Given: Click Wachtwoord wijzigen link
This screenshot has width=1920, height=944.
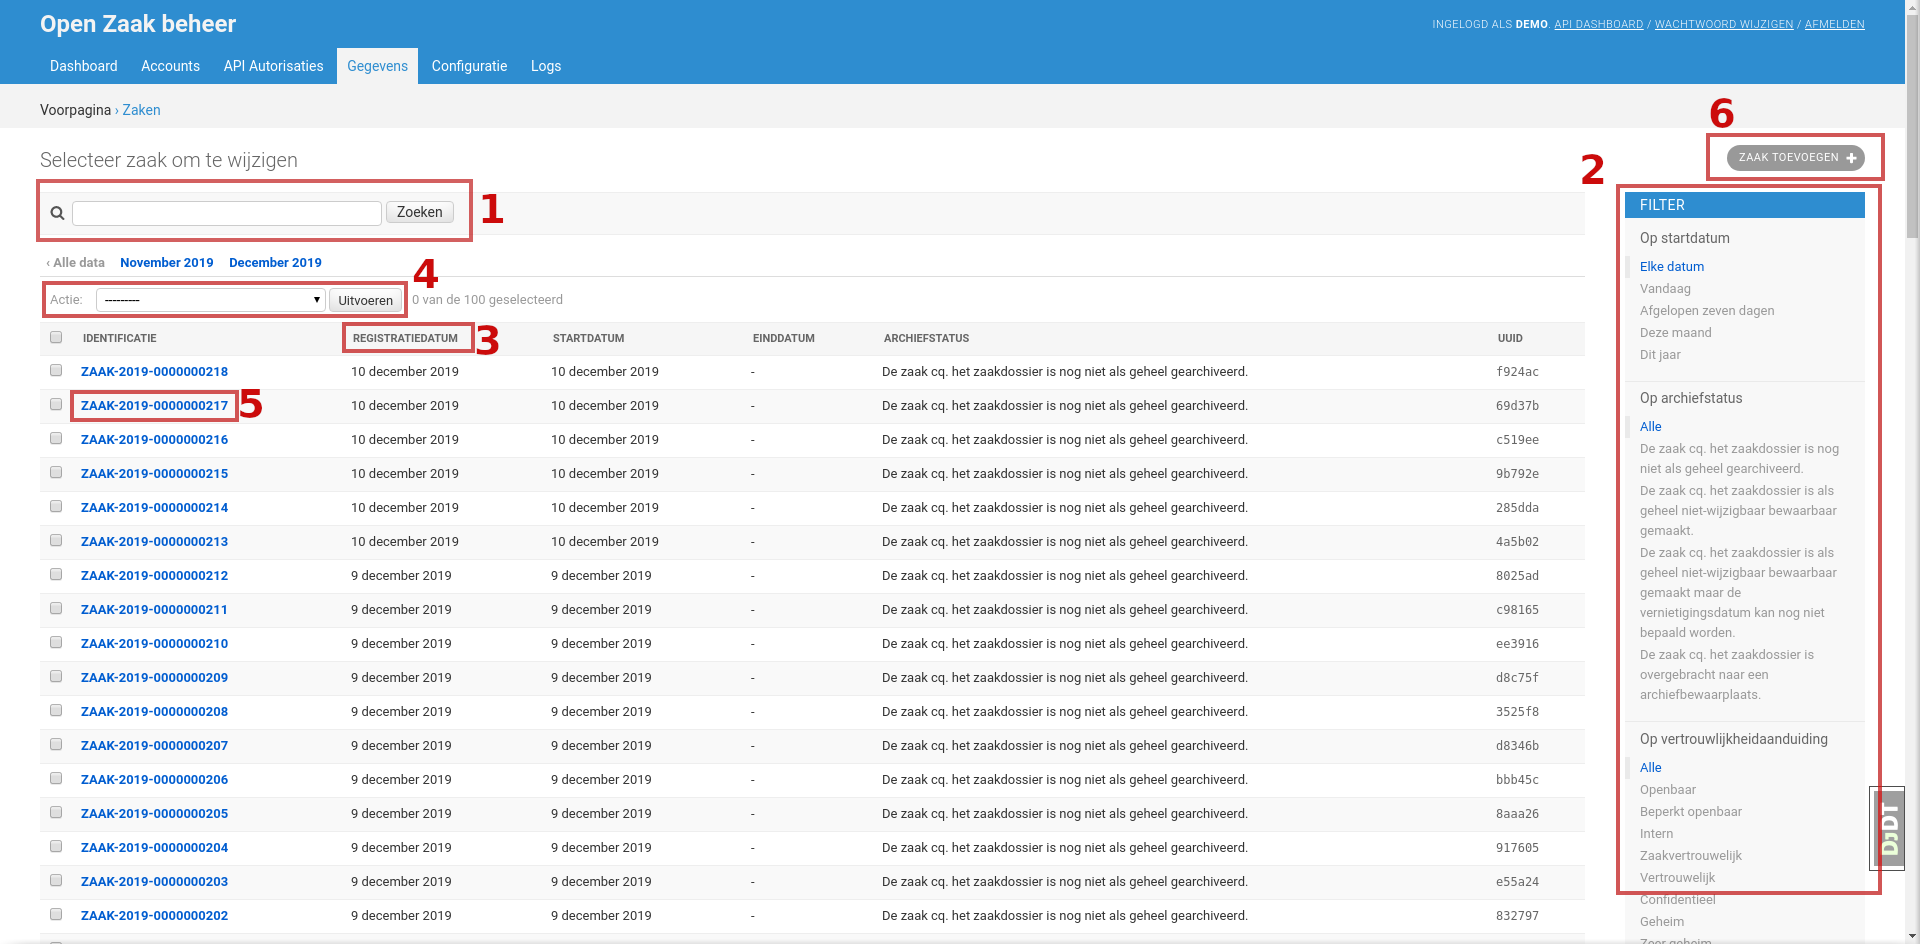Looking at the screenshot, I should [x=1724, y=24].
